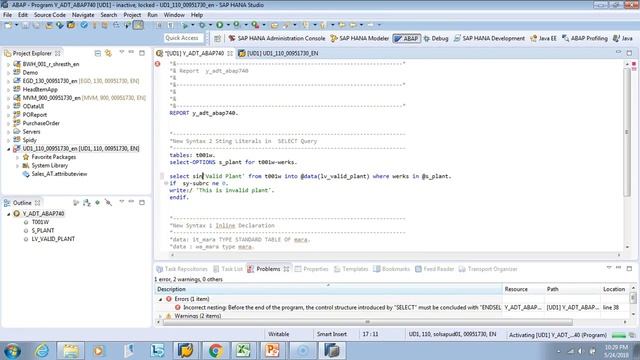Image resolution: width=640 pixels, height=360 pixels.
Task: Switch to ABAP Profiling perspective
Action: pyautogui.click(x=585, y=38)
